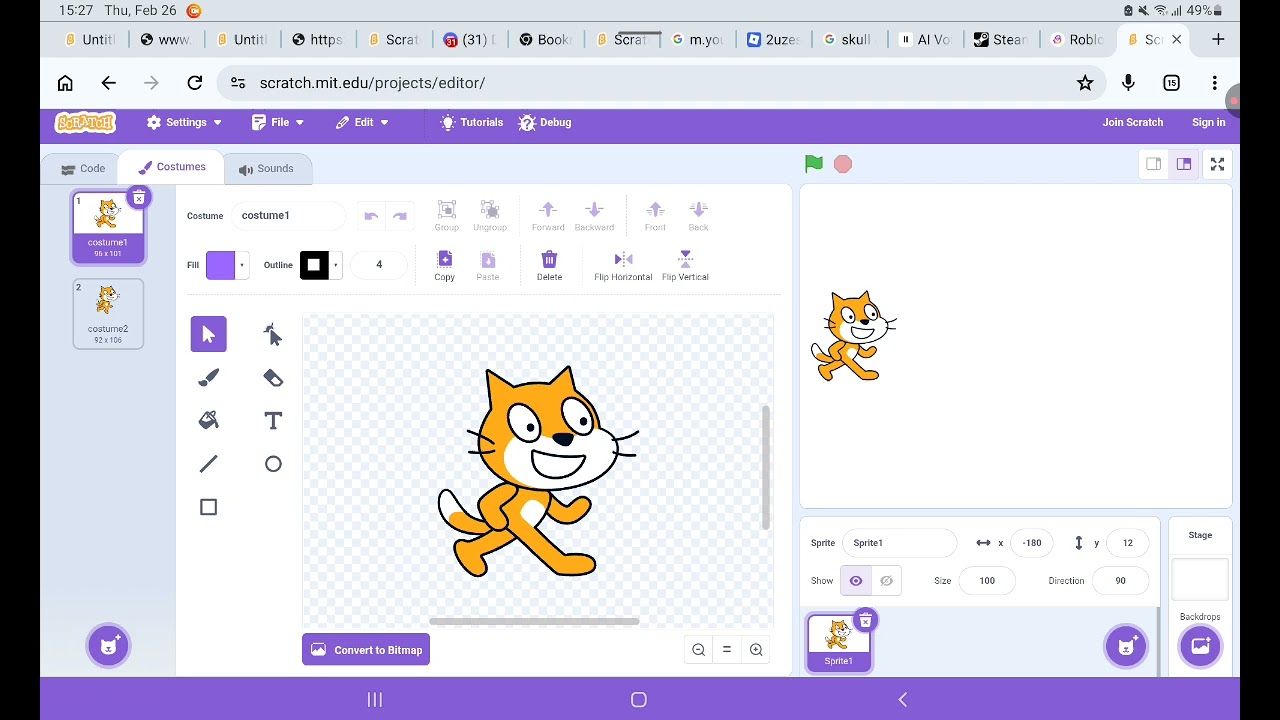Switch to the Code tab
The height and width of the screenshot is (720, 1280).
point(83,169)
